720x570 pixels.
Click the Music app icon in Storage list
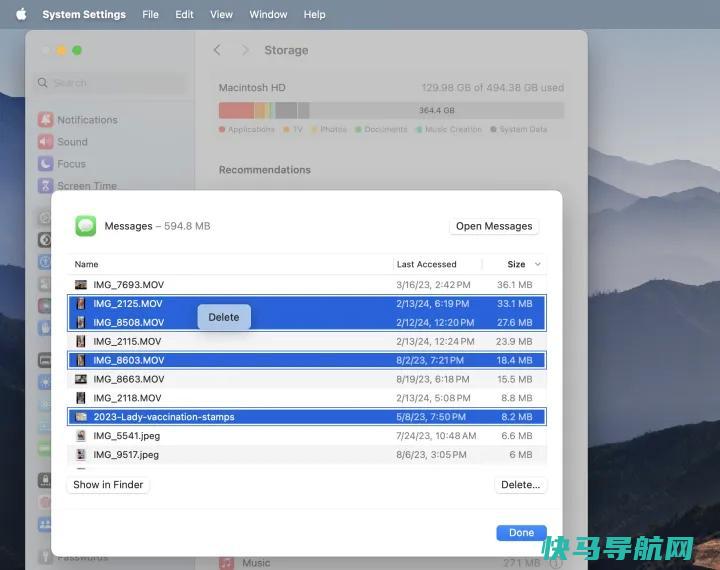226,563
